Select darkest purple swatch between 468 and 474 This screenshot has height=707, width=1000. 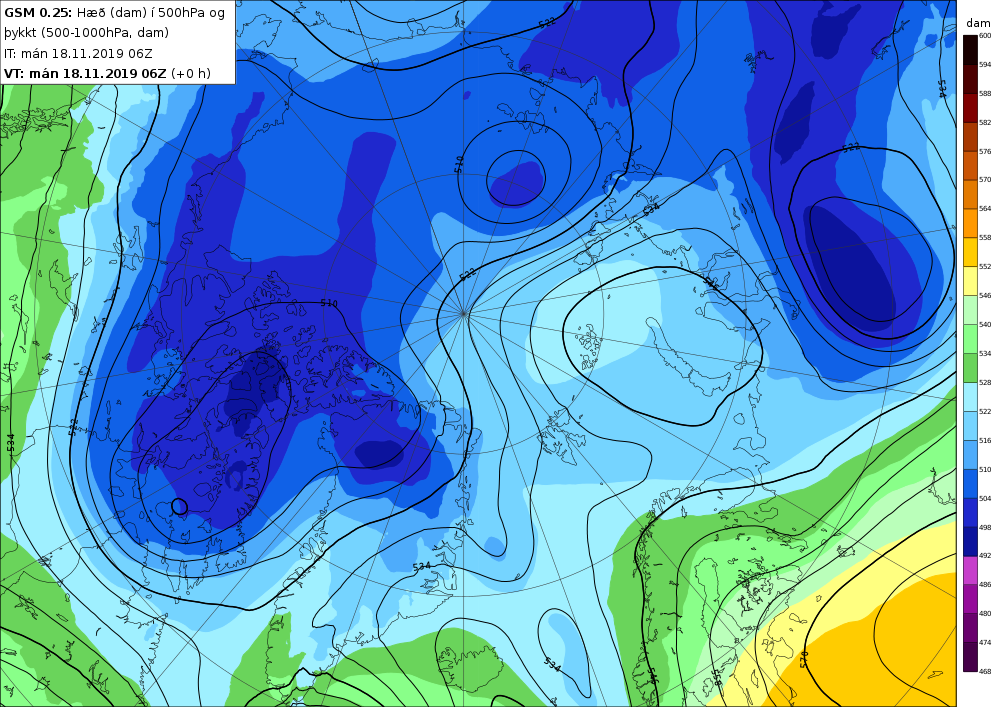970,657
